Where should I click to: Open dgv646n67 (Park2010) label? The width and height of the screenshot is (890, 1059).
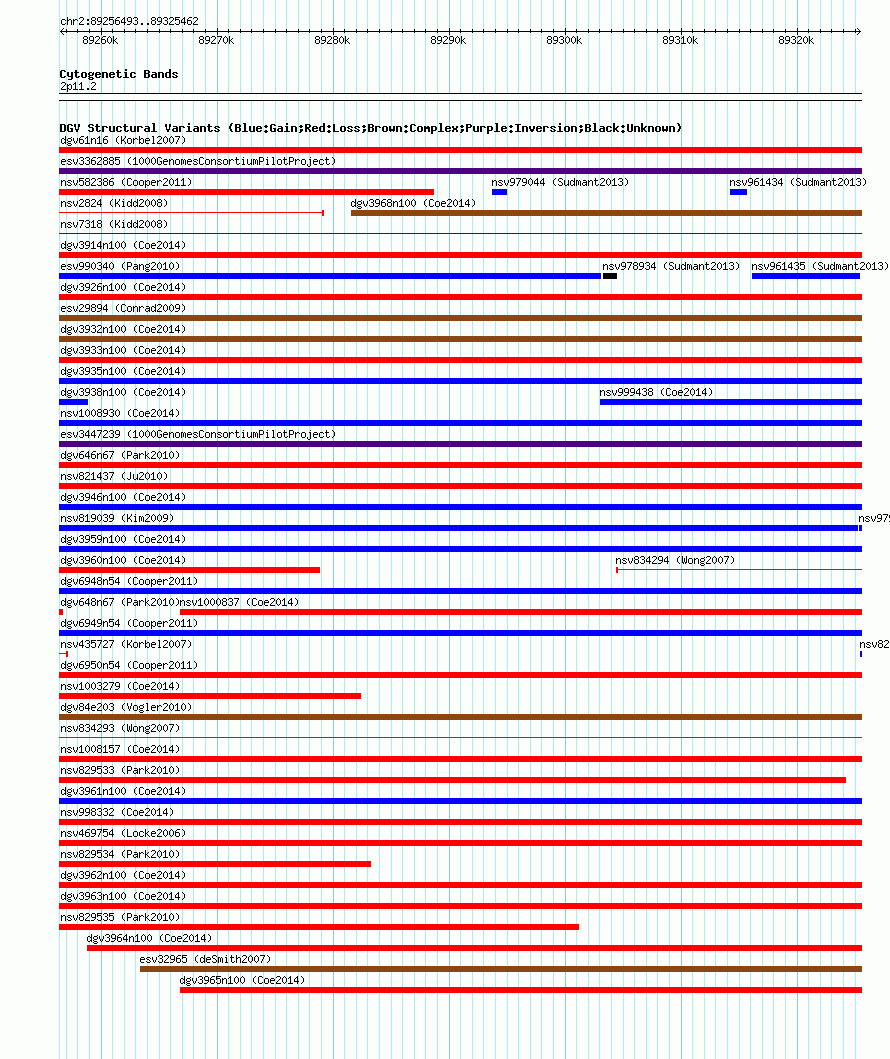120,455
